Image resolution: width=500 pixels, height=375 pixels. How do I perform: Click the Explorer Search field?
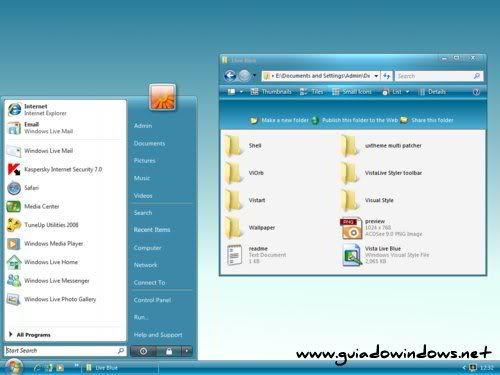tap(439, 76)
